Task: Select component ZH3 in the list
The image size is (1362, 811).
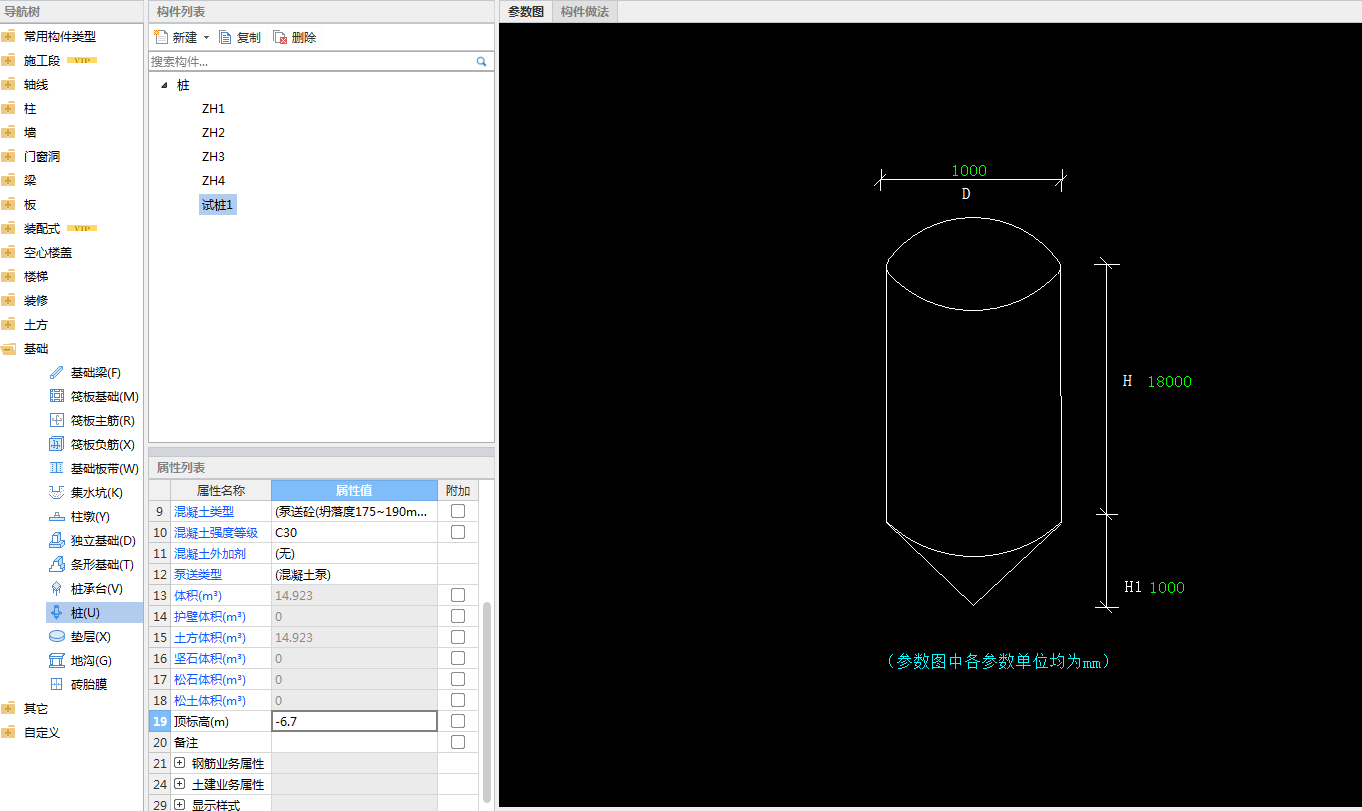Action: (213, 156)
